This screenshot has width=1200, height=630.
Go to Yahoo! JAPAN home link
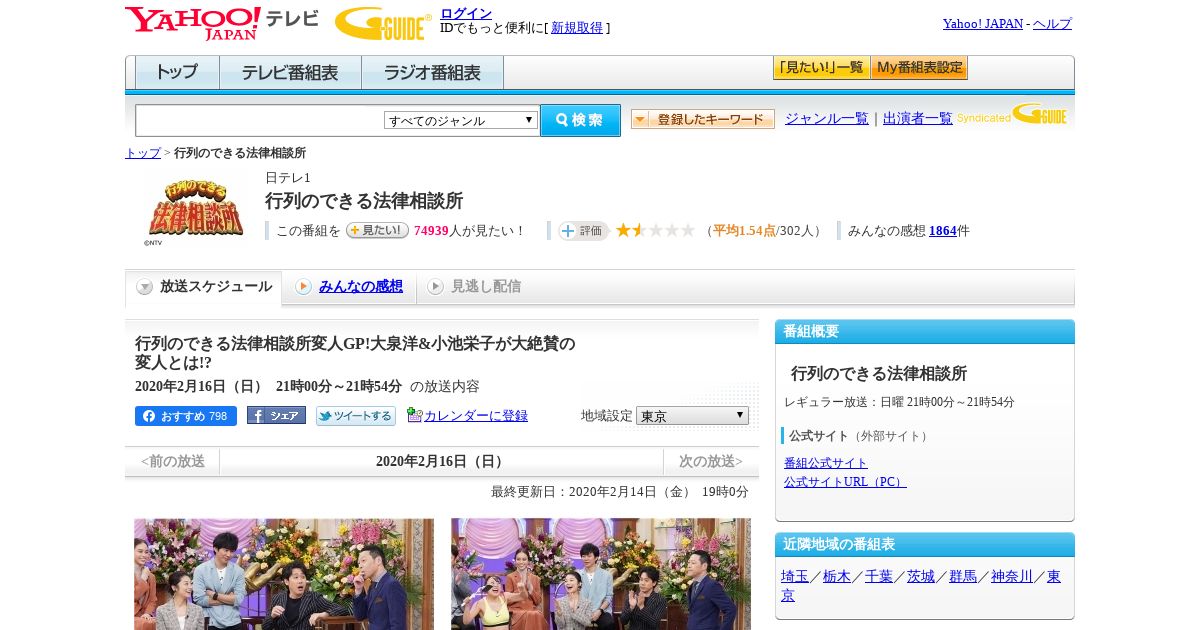(x=983, y=23)
